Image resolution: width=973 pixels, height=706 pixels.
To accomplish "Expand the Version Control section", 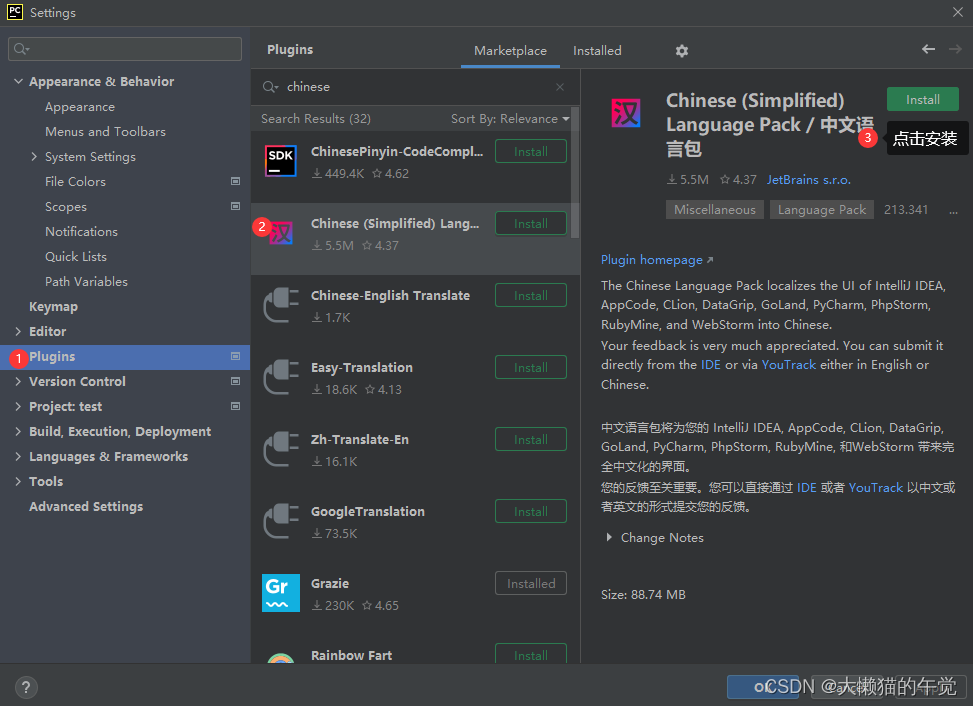I will pos(18,381).
